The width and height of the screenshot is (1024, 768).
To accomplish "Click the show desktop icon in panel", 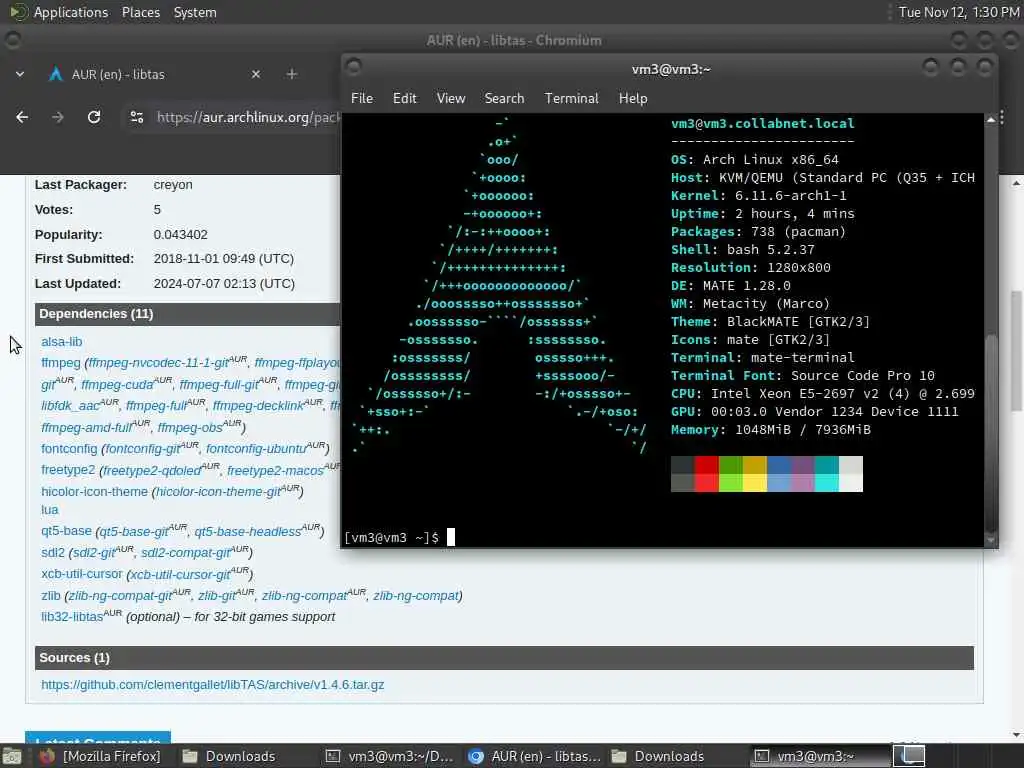I will (12, 756).
